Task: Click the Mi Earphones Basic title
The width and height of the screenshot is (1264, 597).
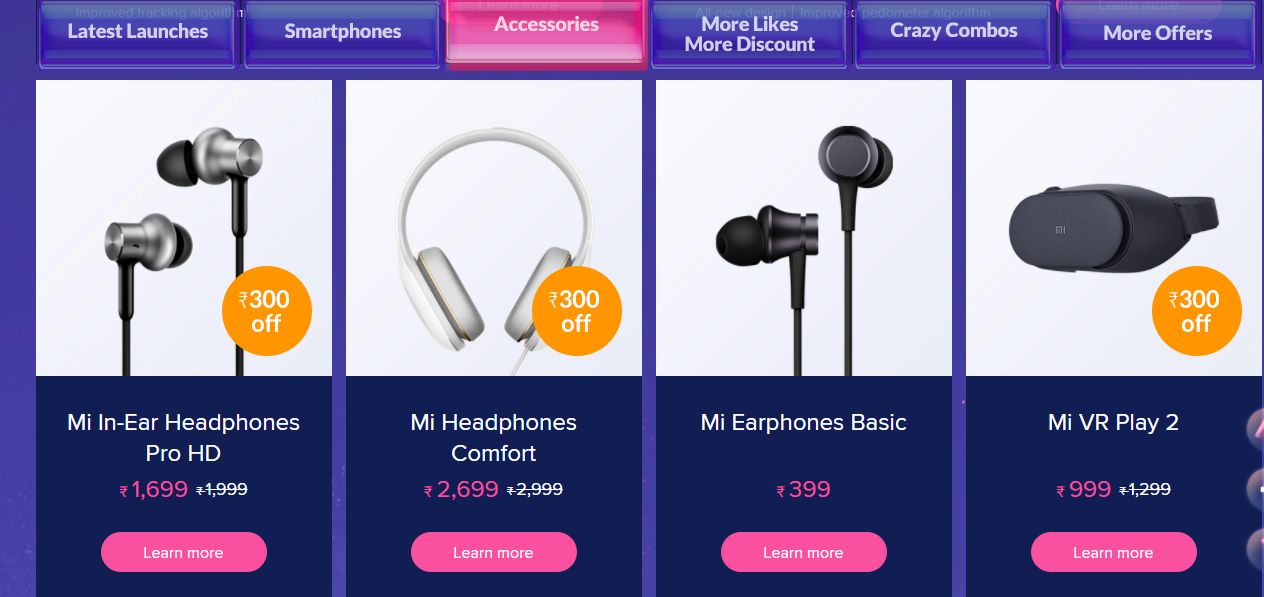Action: 804,422
